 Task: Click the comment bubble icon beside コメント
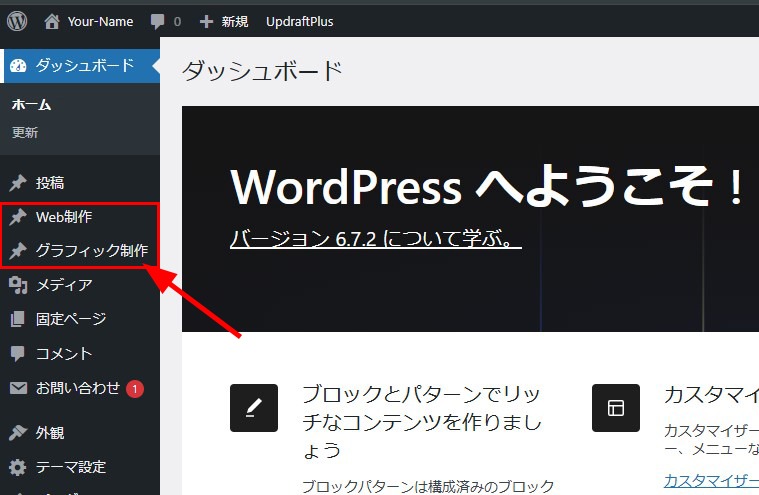(17, 354)
